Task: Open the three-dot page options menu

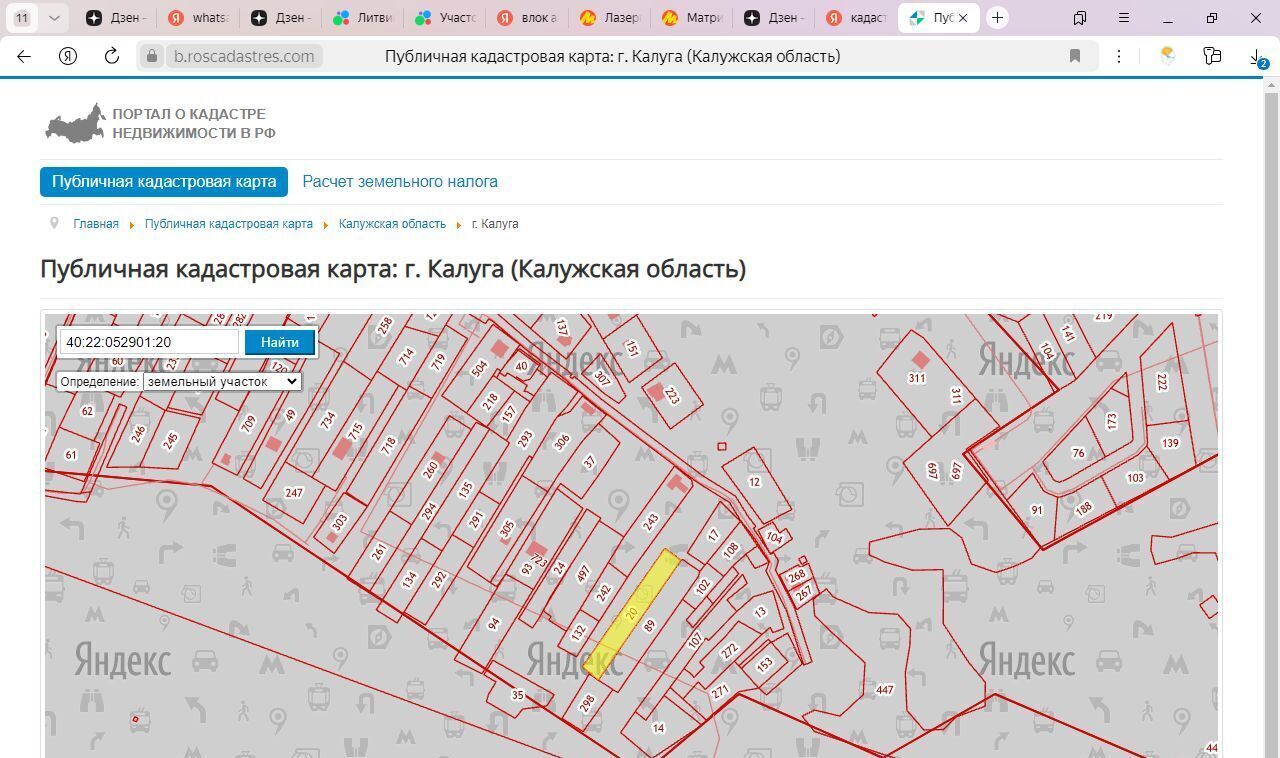Action: 1119,56
